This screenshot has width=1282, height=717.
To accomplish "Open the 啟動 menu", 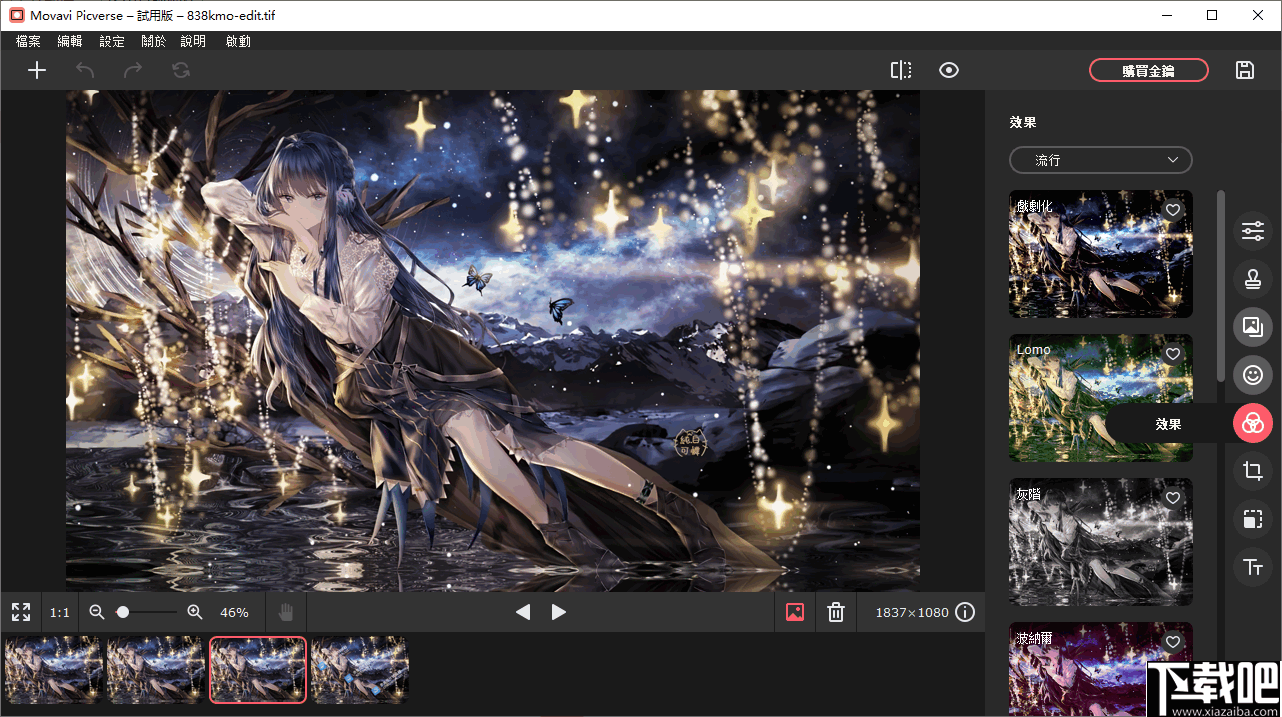I will tap(238, 41).
